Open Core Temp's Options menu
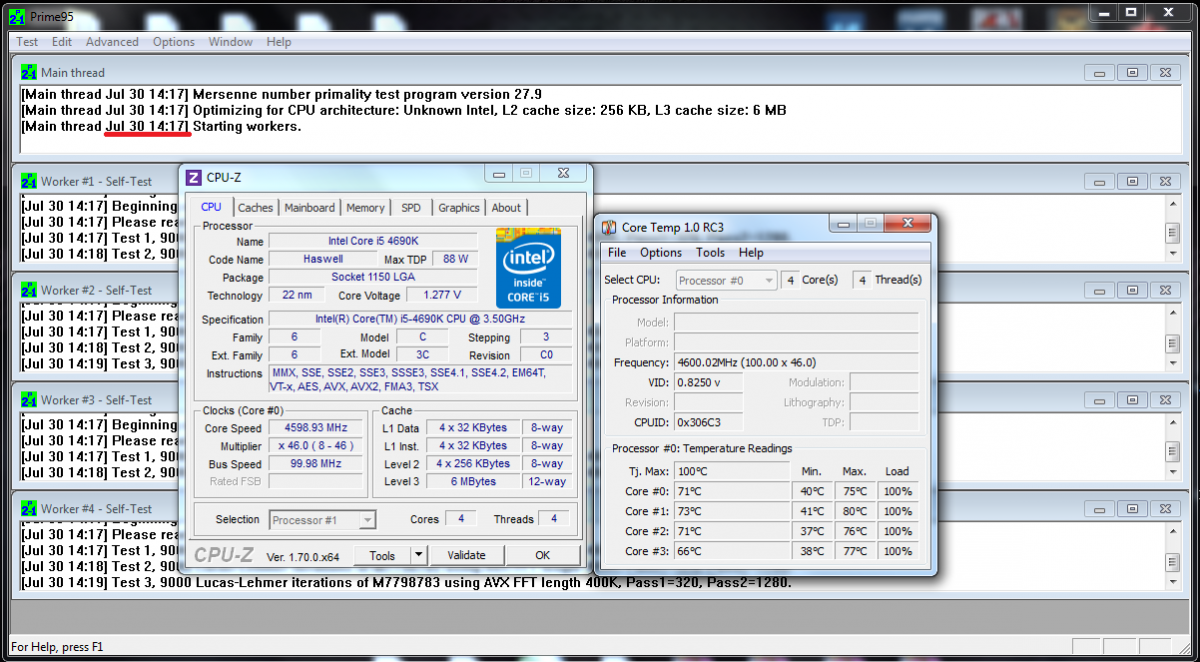Screen dimensions: 1200x662 point(661,253)
